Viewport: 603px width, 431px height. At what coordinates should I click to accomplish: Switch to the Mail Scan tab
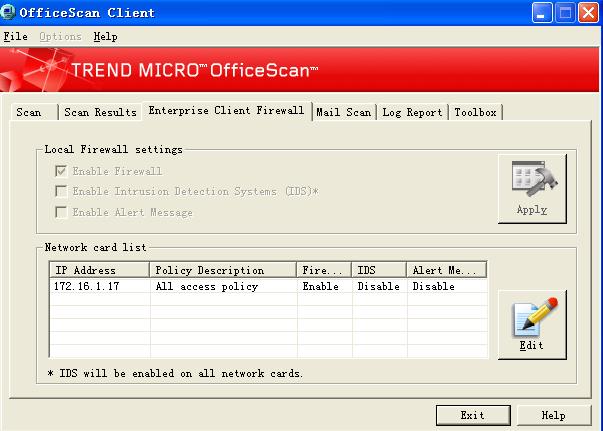(343, 112)
